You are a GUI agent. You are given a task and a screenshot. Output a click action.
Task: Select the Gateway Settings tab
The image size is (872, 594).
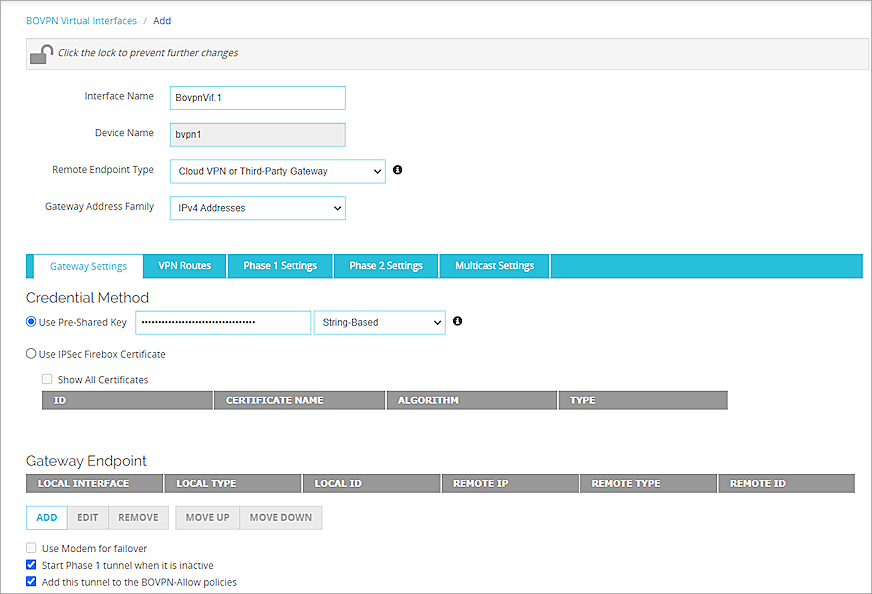[x=88, y=266]
